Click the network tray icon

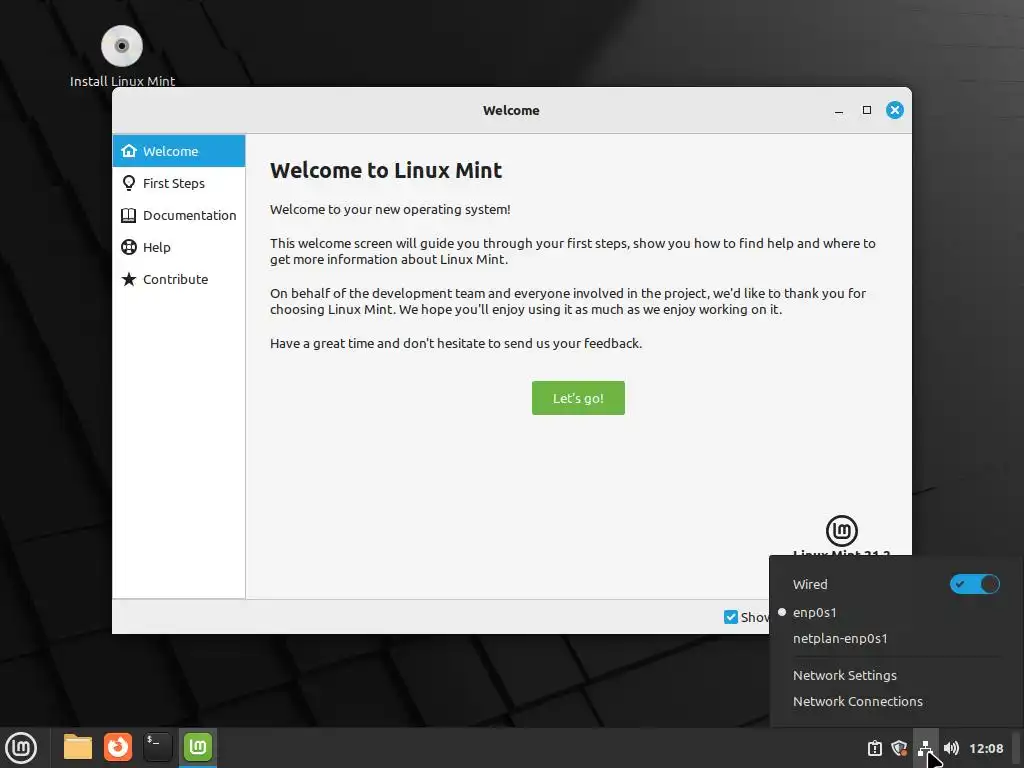point(925,748)
